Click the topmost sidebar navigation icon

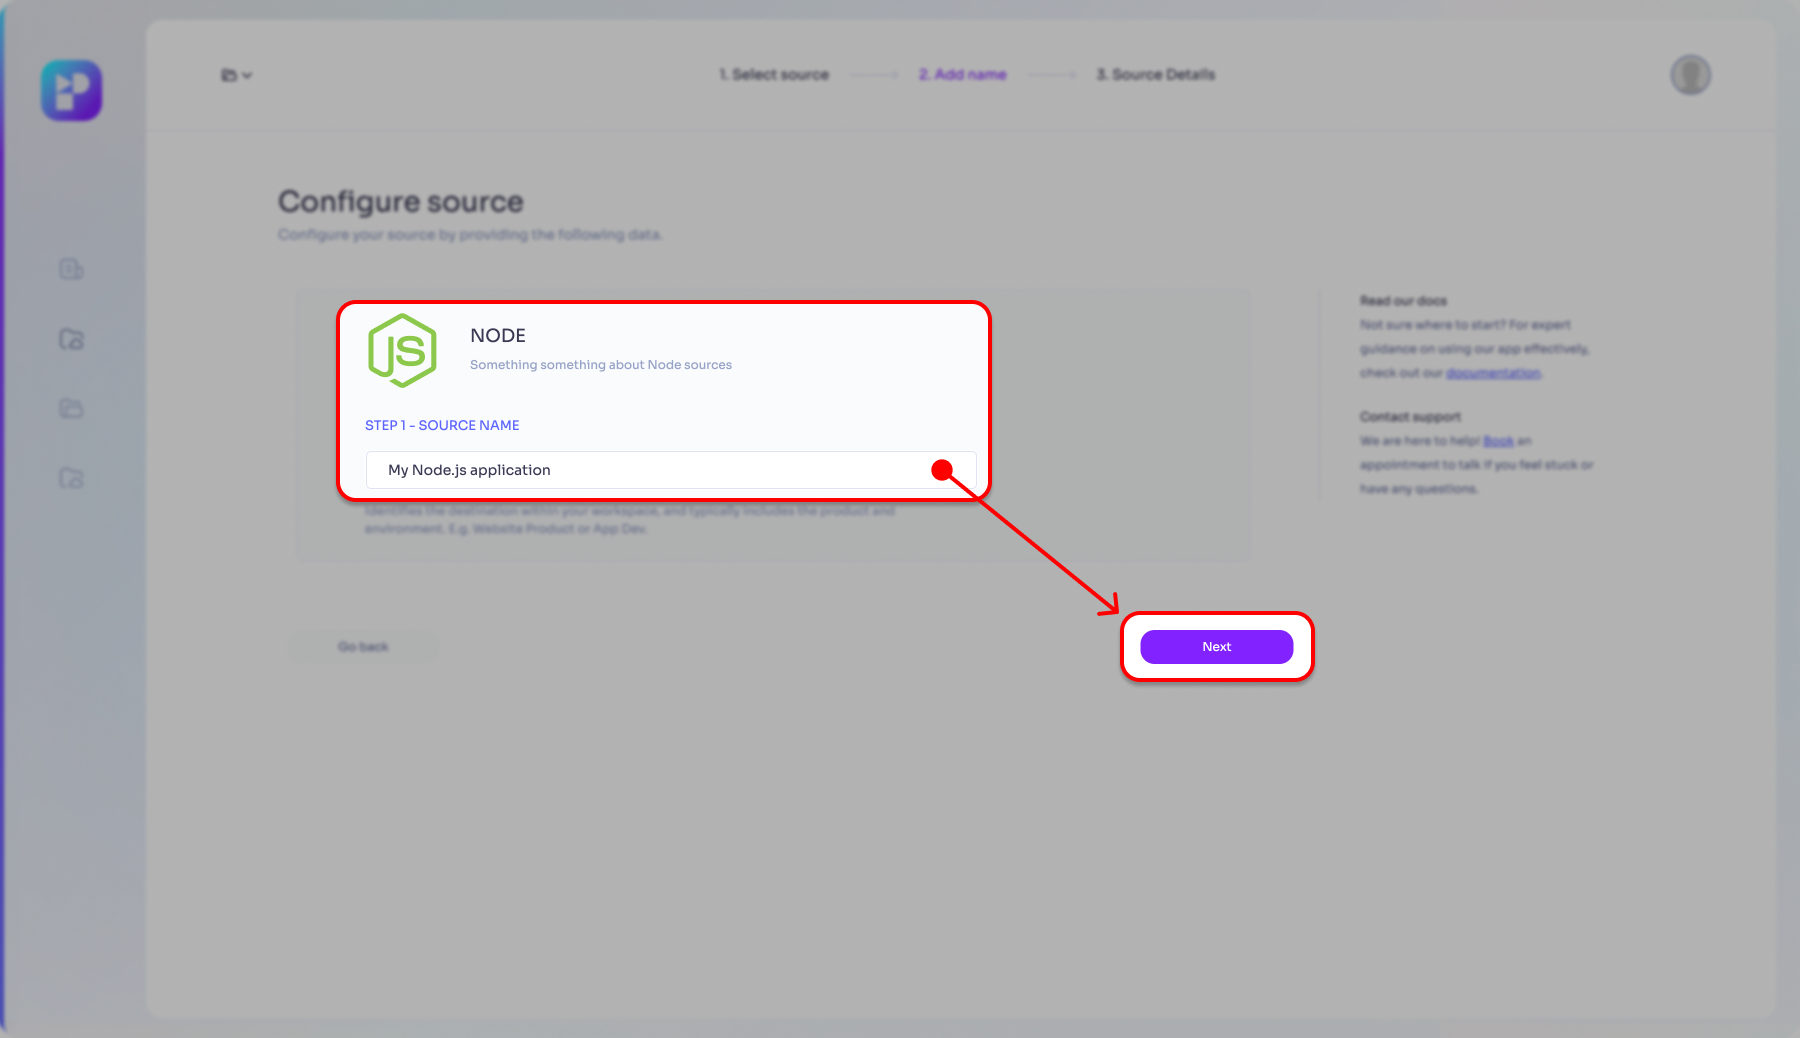[x=71, y=269]
